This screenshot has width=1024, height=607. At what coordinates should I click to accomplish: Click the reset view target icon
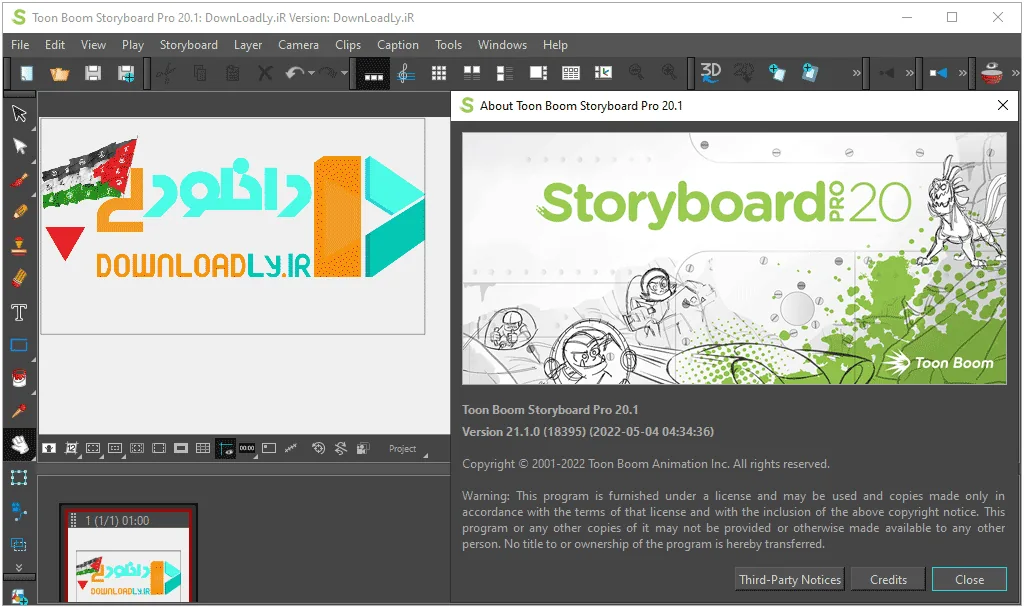pos(319,448)
